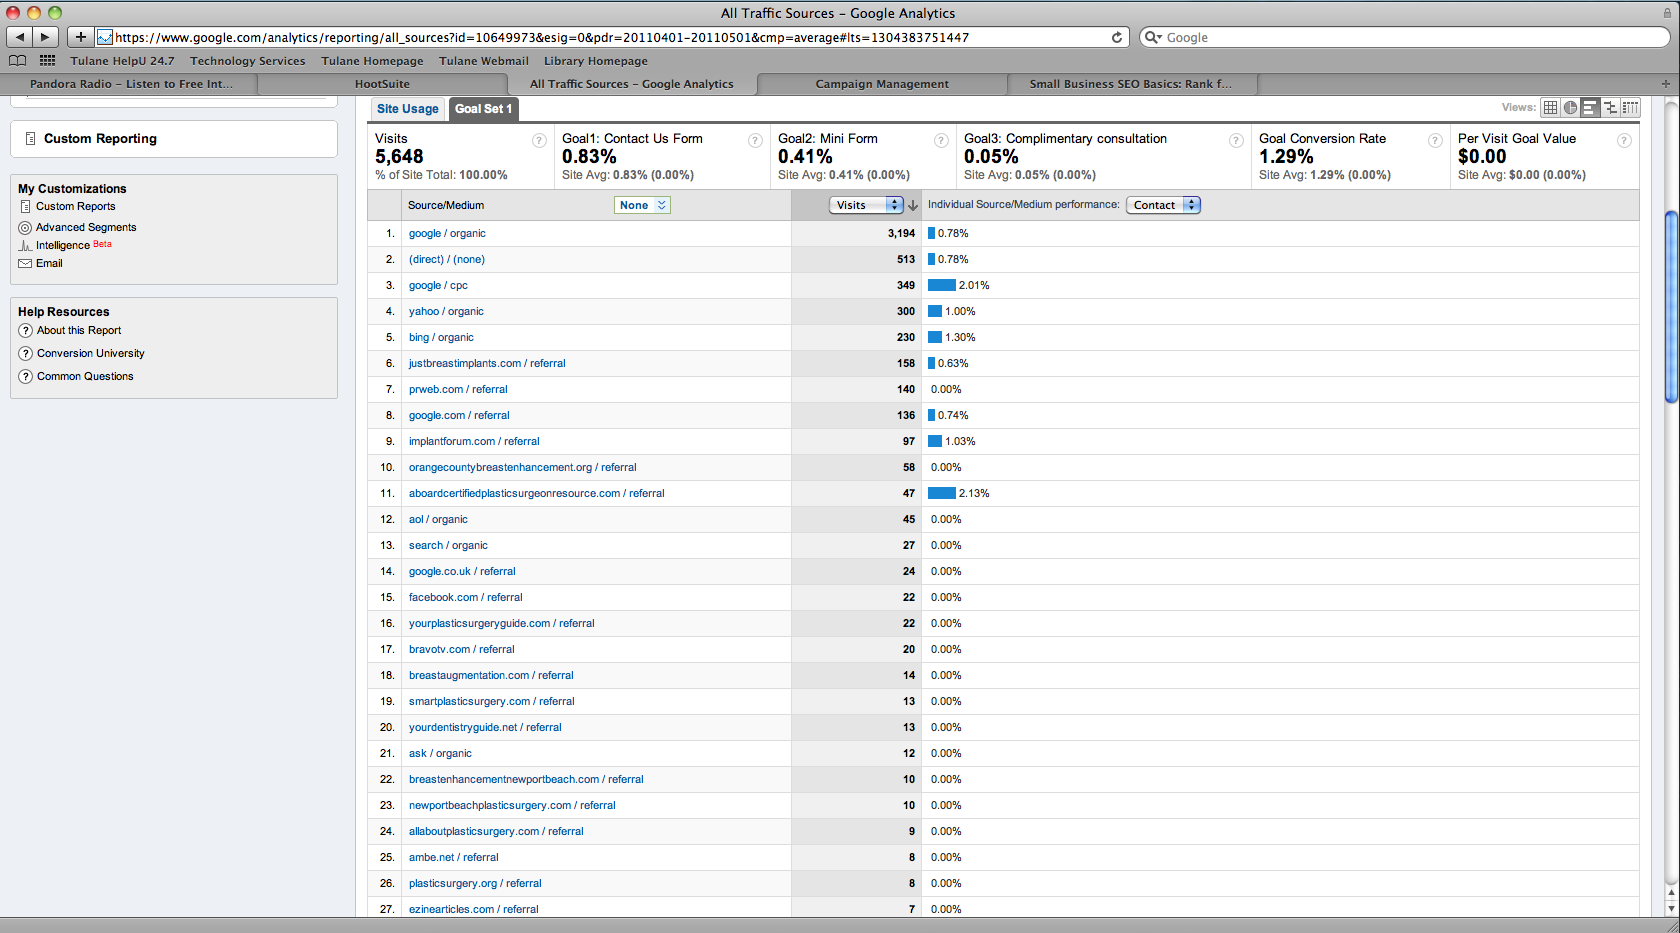Click help icon beside Visits metric
Screen dimensions: 1680x933
click(539, 141)
